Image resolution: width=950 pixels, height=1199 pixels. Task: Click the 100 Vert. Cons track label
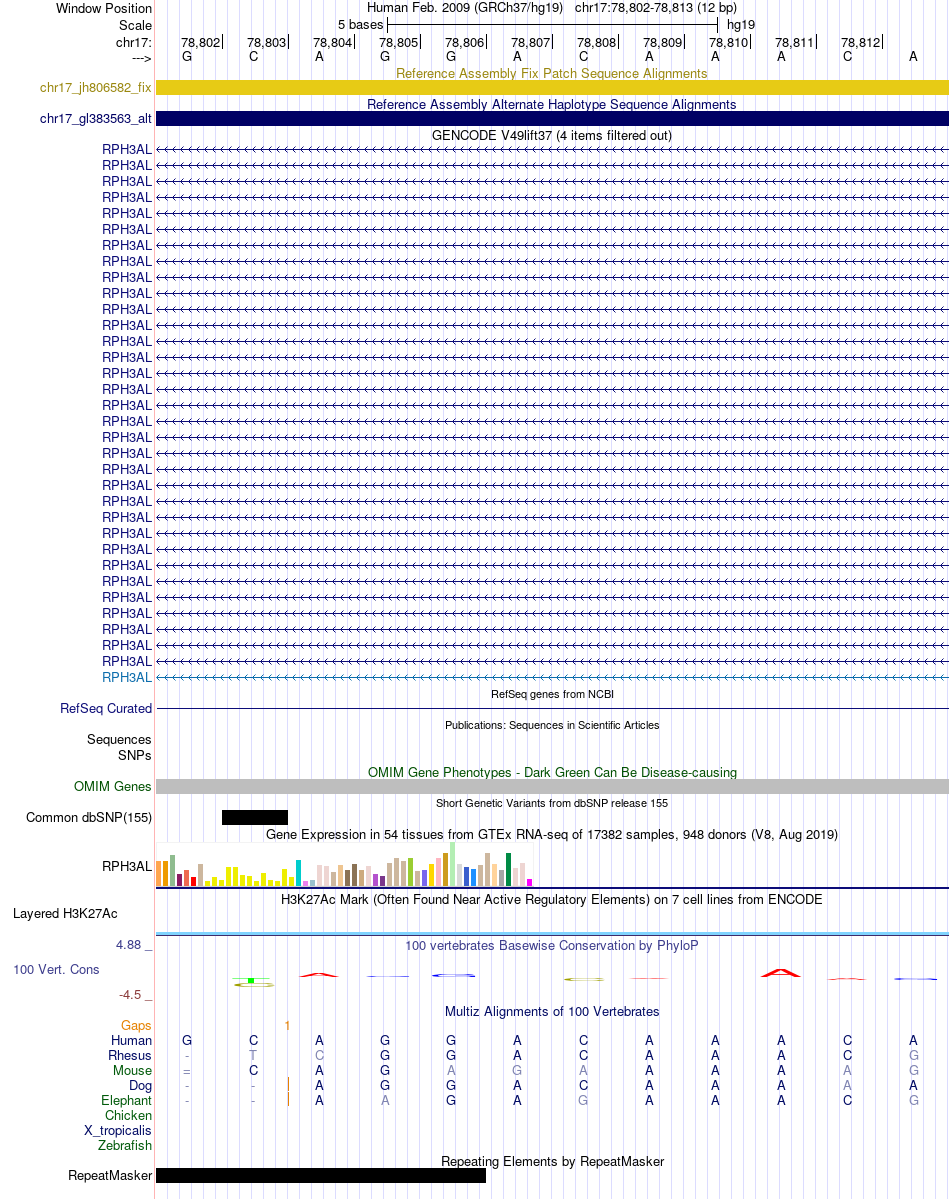tap(56, 970)
